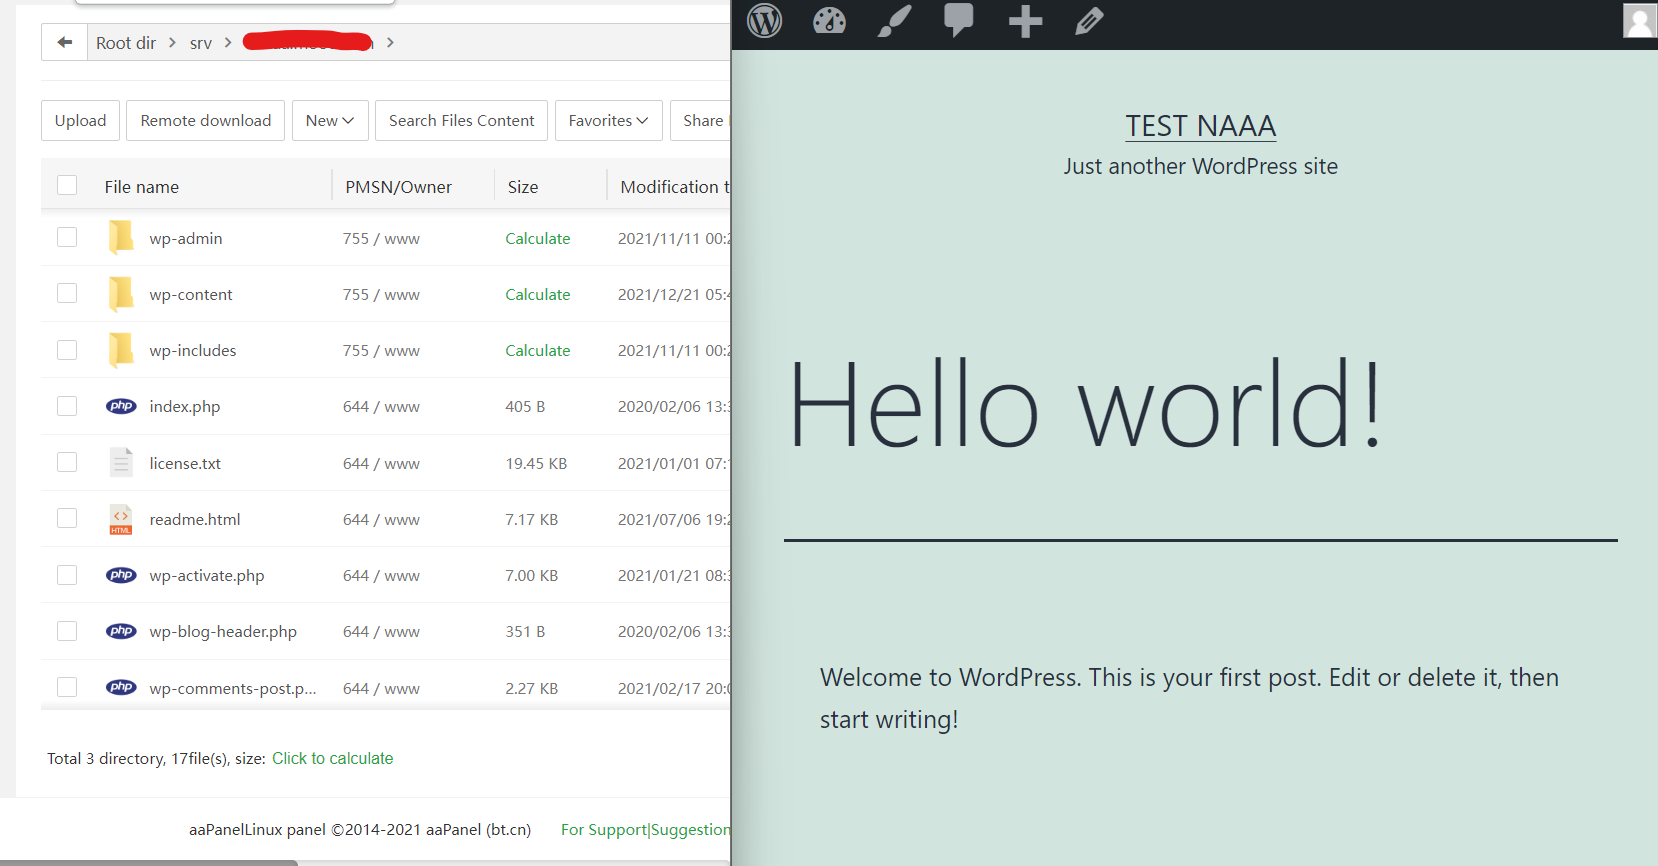Viewport: 1658px width, 866px height.
Task: Click the back arrow in file path
Action: pos(65,42)
